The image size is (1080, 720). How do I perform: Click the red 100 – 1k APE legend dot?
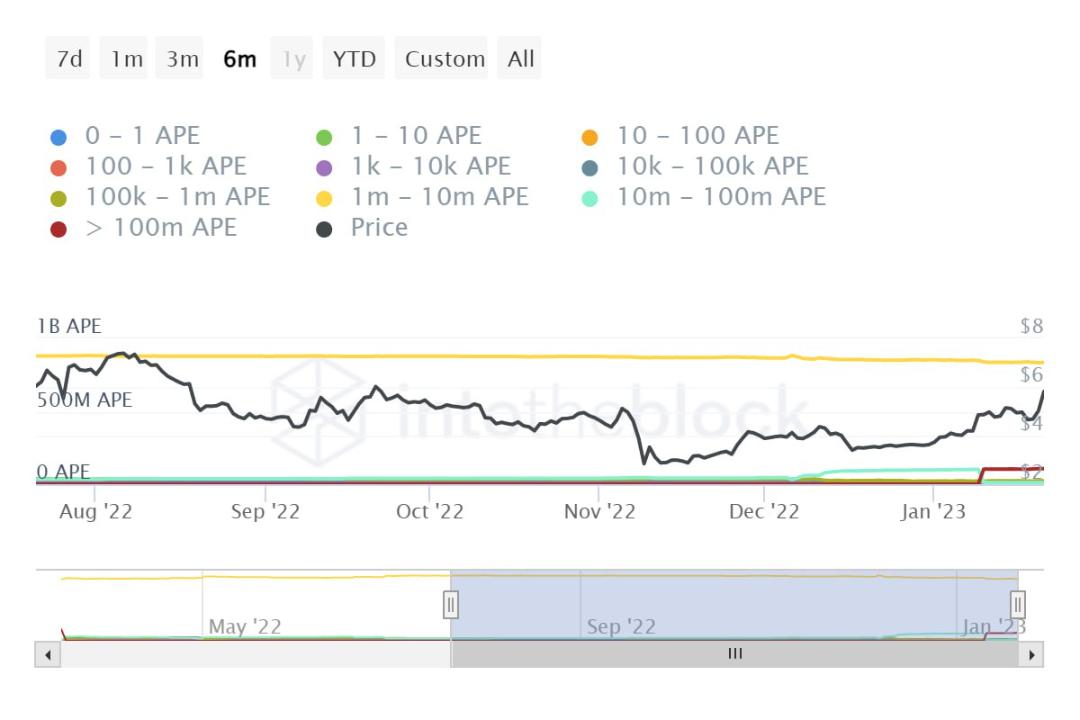coord(58,168)
